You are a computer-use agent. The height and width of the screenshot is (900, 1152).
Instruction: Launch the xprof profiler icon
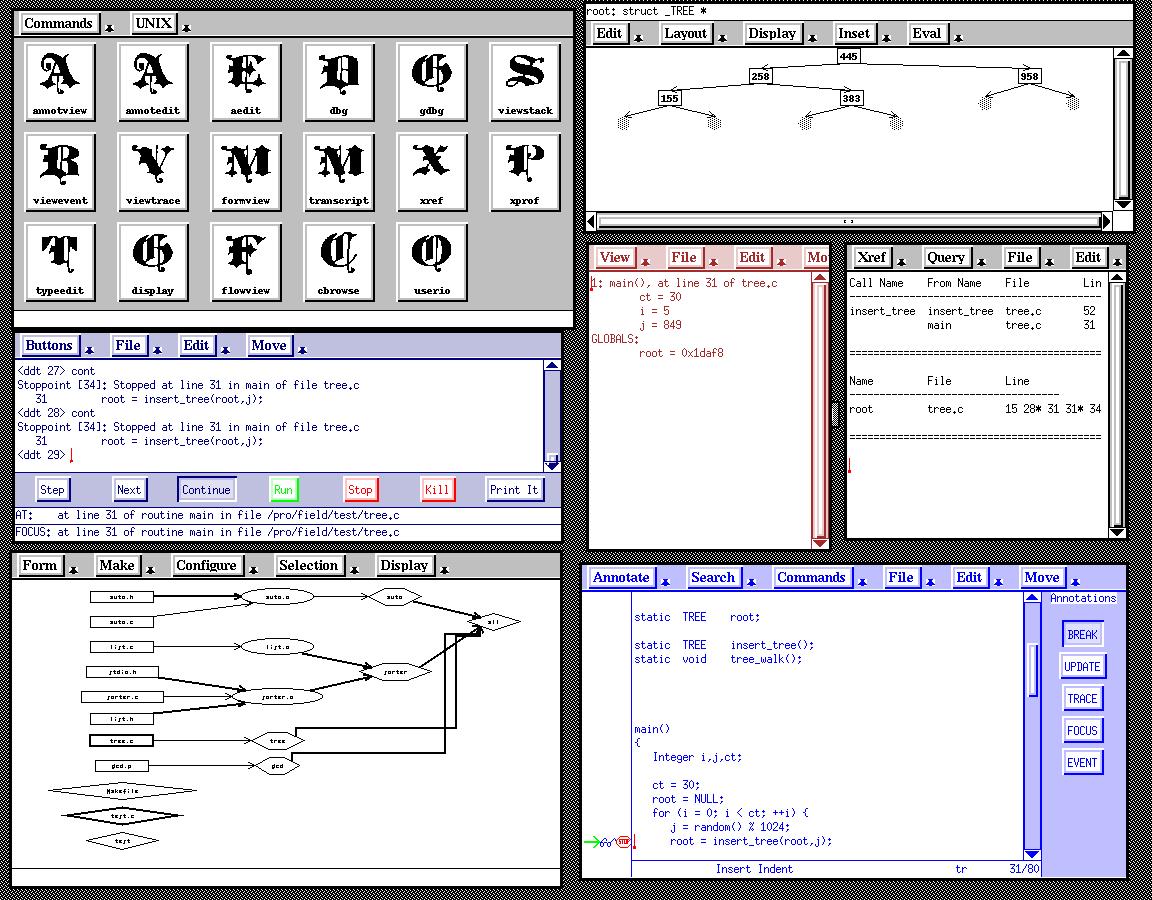tap(524, 171)
